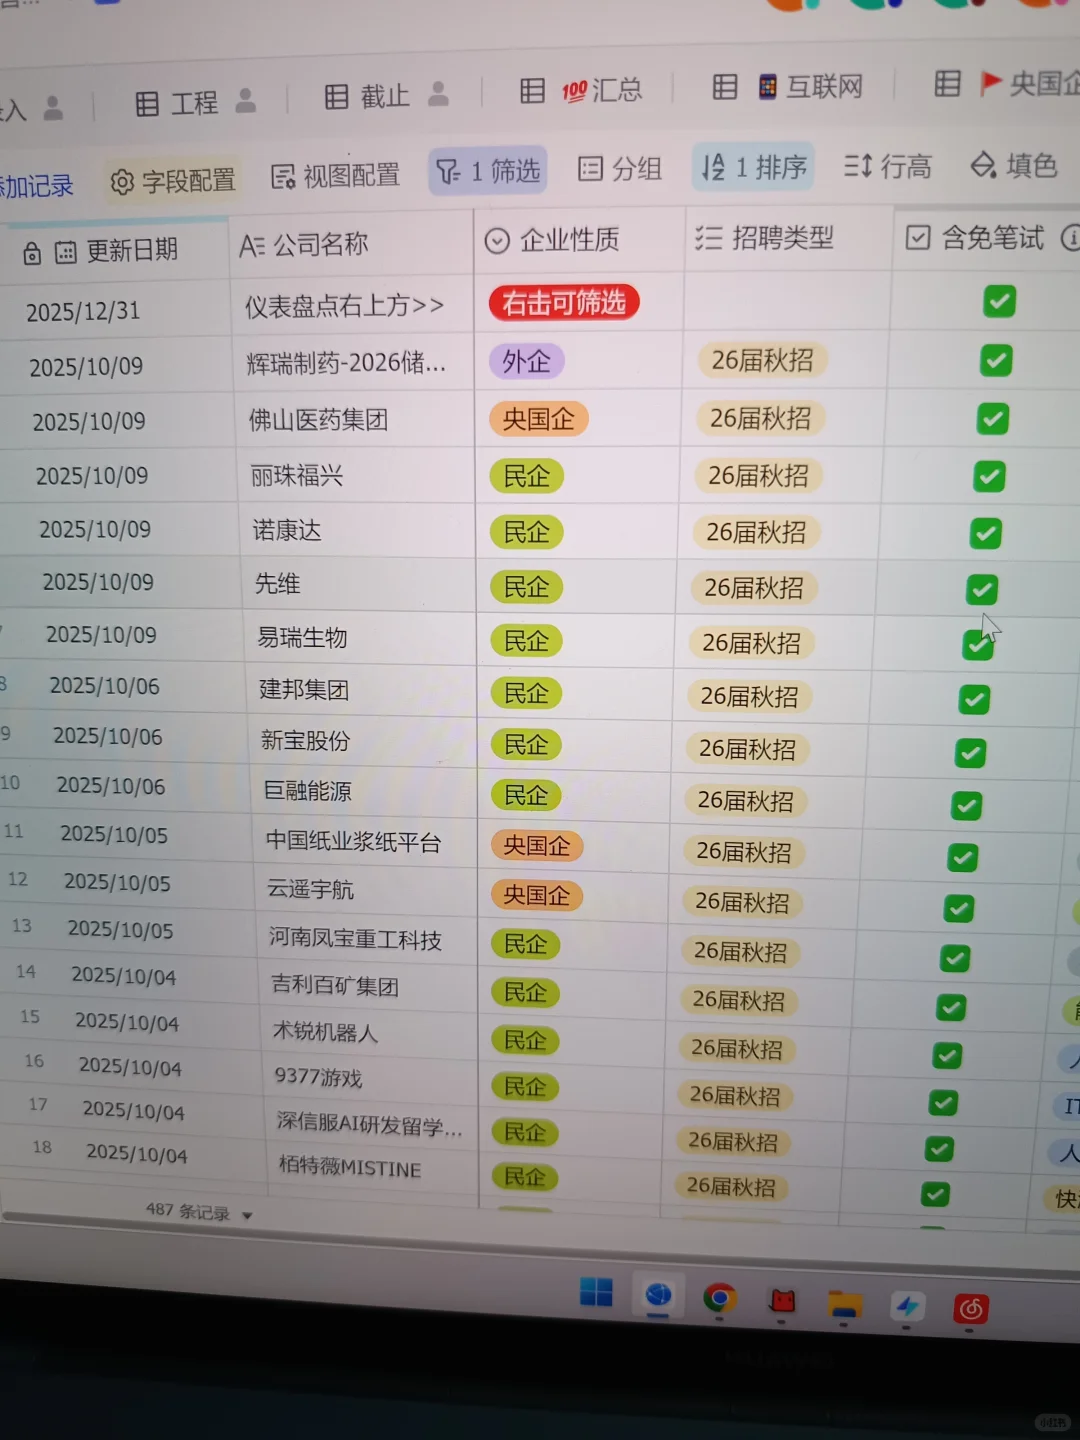Click the grid icon before 互联网
This screenshot has width=1080, height=1440.
tap(725, 87)
